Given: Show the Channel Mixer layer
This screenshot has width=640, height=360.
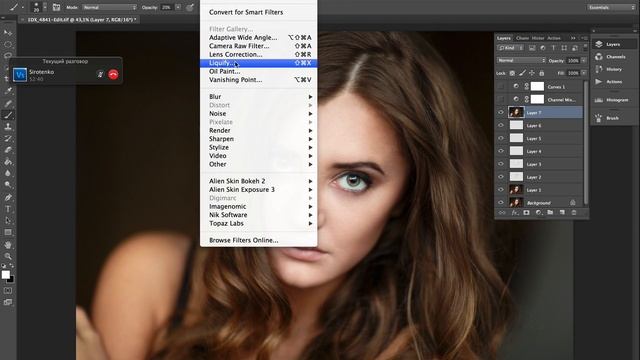Looking at the screenshot, I should 501,99.
